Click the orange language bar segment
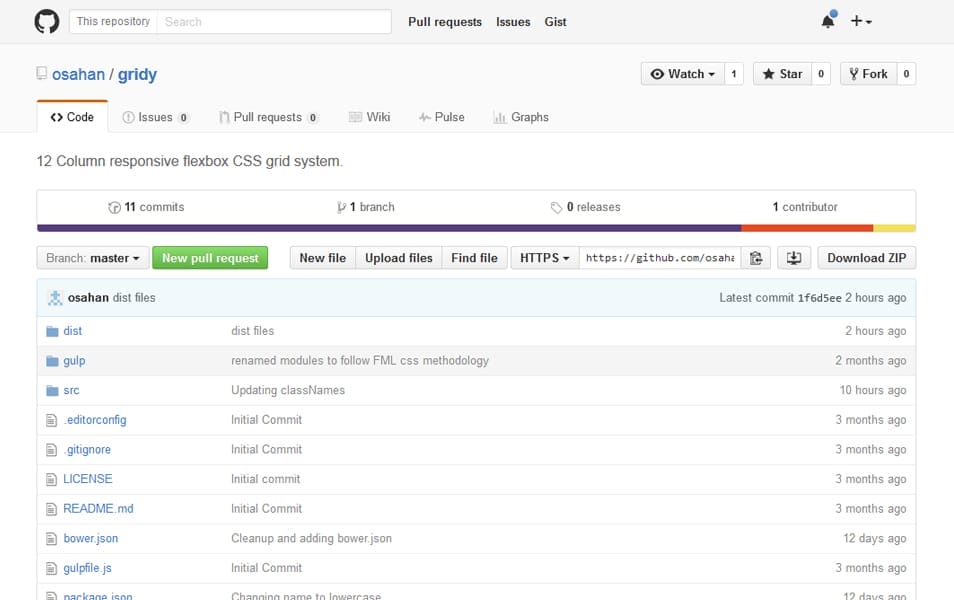954x600 pixels. coord(807,228)
